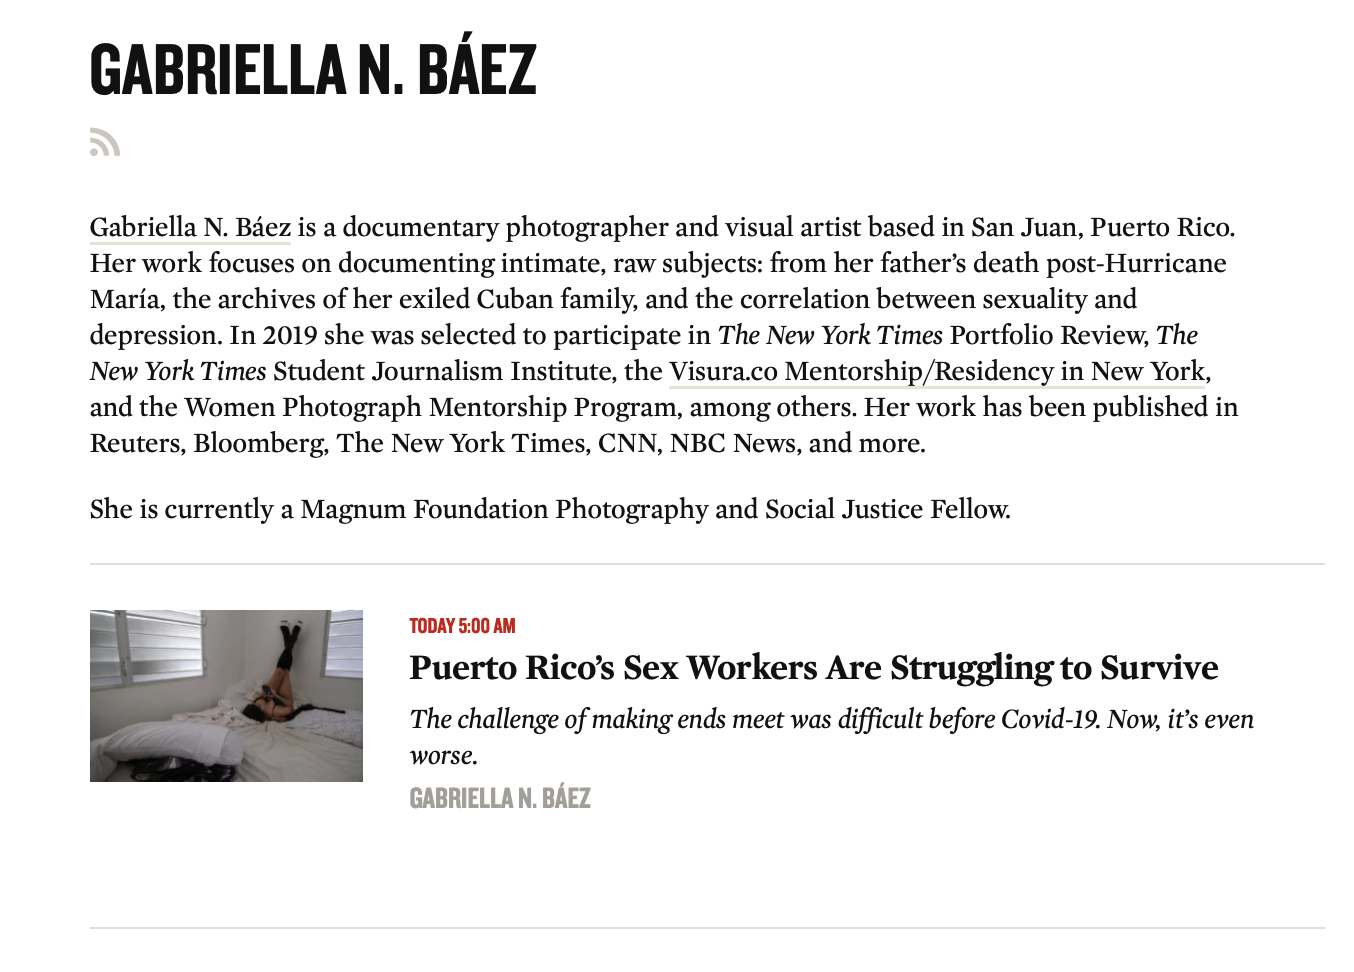Click the Student Journalism Institute text
The width and height of the screenshot is (1354, 972).
coord(444,372)
